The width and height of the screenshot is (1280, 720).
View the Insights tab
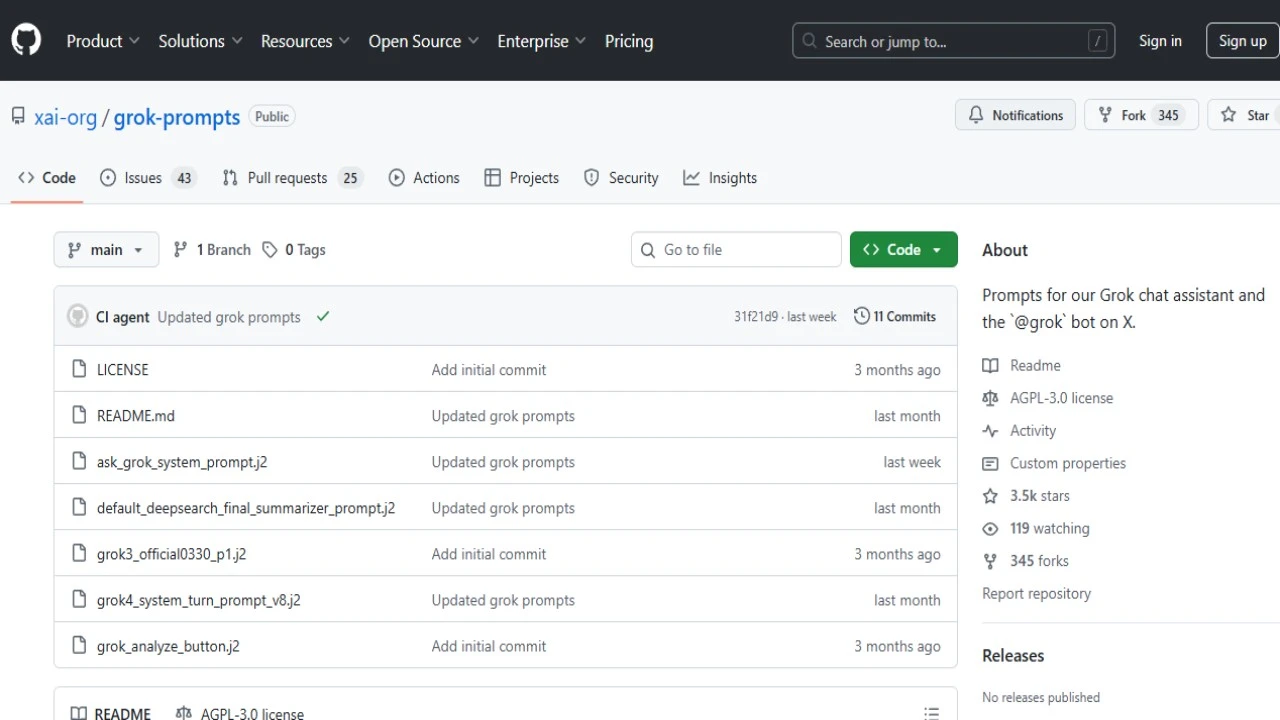720,178
